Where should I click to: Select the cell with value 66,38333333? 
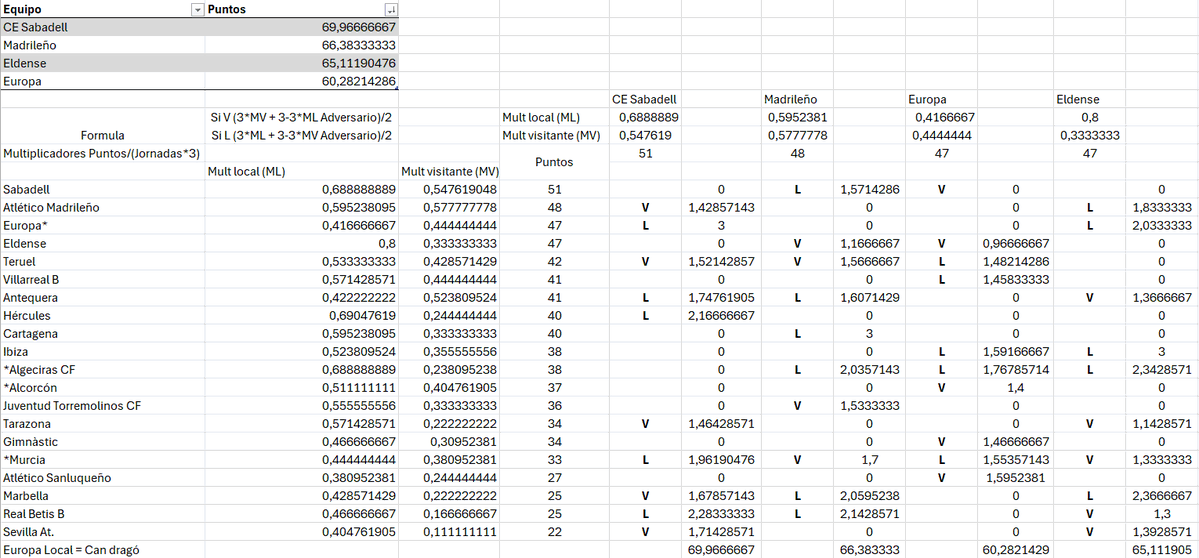[x=302, y=45]
